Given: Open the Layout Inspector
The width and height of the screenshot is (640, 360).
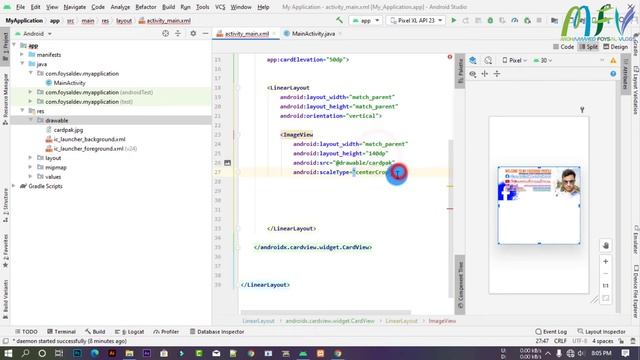Looking at the screenshot, I should click(x=602, y=331).
